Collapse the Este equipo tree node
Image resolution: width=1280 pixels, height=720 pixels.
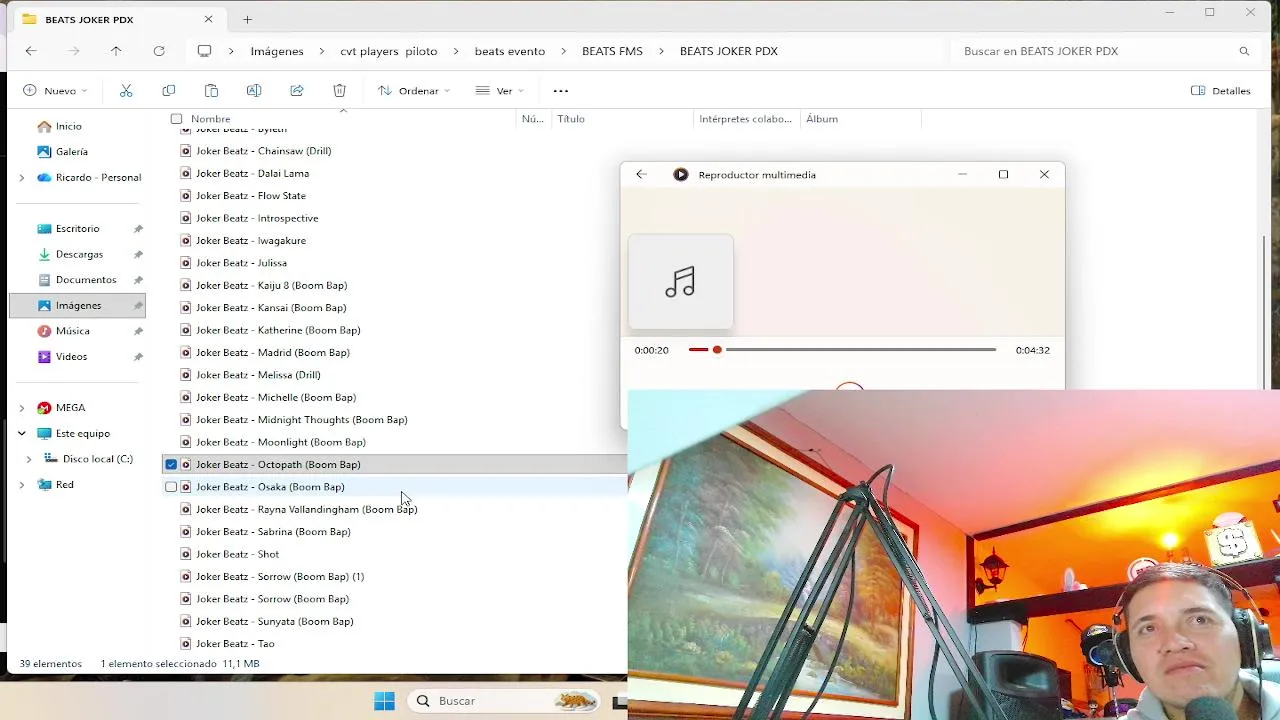(x=22, y=434)
